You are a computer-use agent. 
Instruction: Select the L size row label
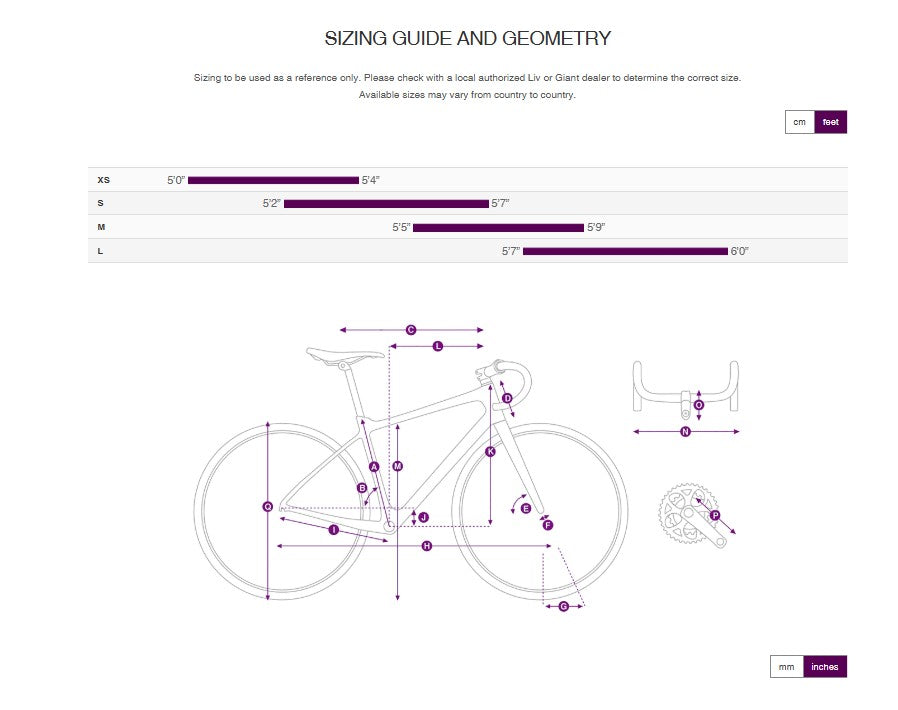point(100,251)
